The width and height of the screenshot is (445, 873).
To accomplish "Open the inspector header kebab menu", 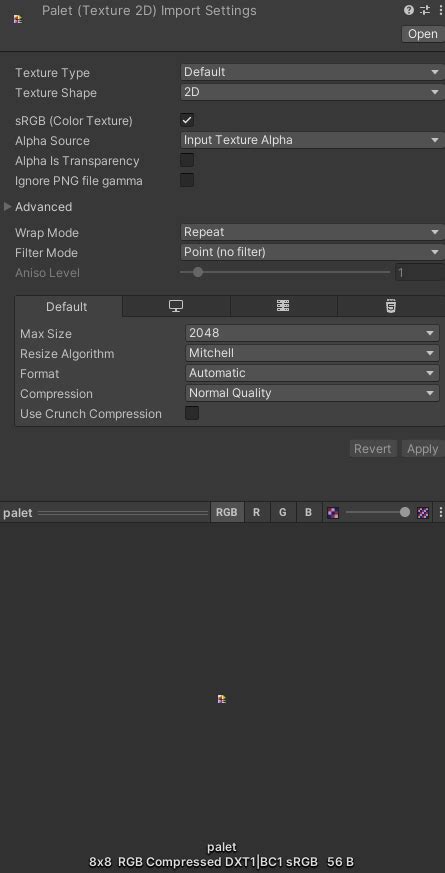I will pyautogui.click(x=440, y=10).
